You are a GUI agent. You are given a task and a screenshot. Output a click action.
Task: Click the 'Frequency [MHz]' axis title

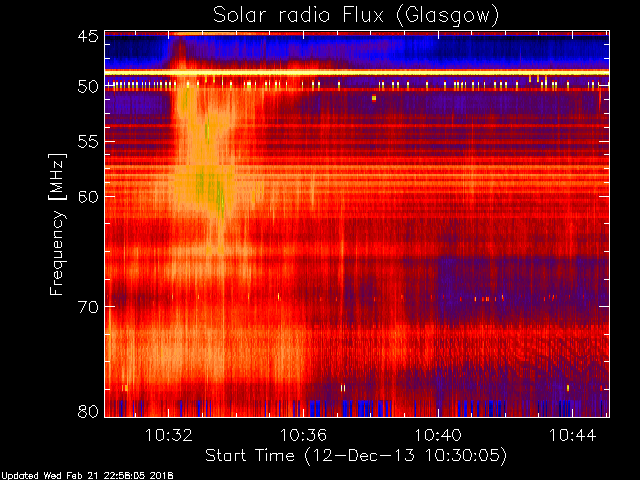point(57,224)
